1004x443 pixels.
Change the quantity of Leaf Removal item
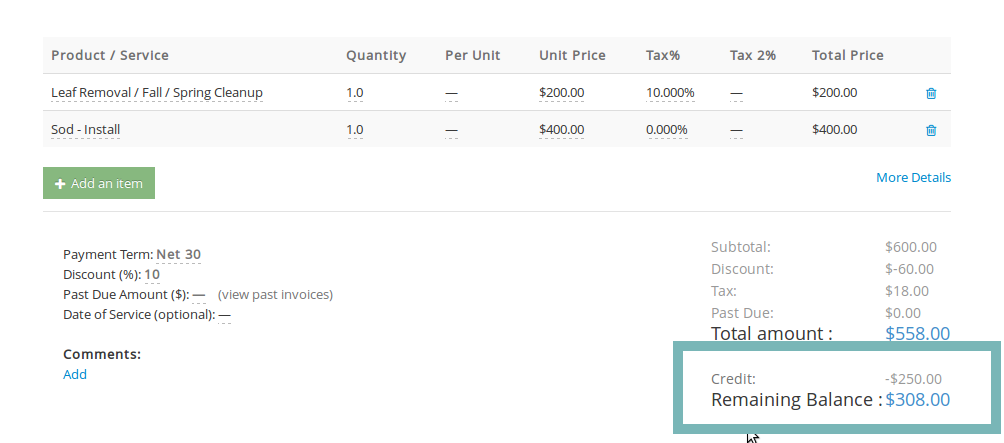tap(355, 93)
